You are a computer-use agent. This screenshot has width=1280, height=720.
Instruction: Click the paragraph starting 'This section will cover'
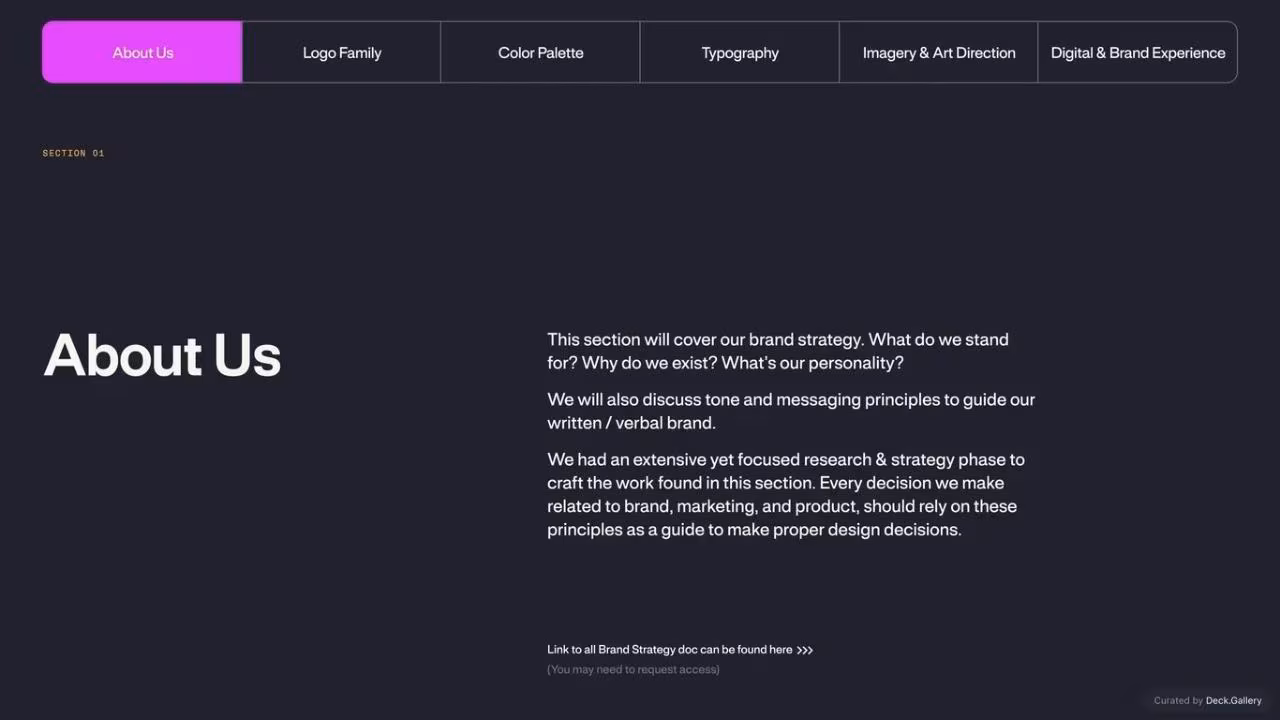pyautogui.click(x=778, y=351)
